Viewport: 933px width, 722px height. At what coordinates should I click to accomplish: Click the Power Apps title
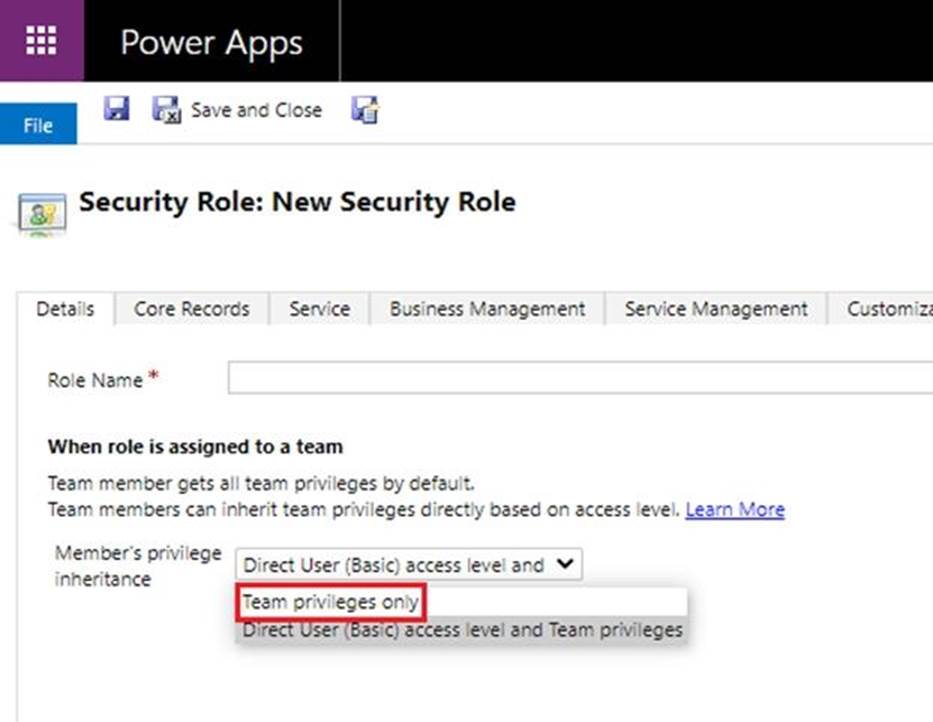[211, 43]
